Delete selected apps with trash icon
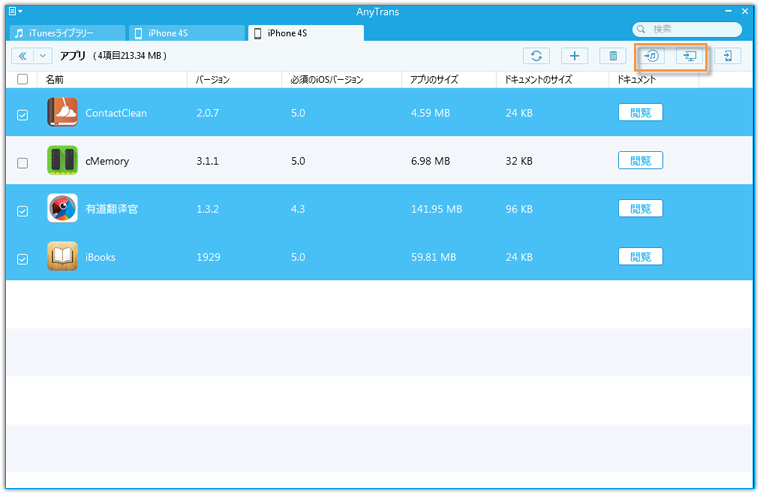760x494 pixels. pyautogui.click(x=613, y=56)
